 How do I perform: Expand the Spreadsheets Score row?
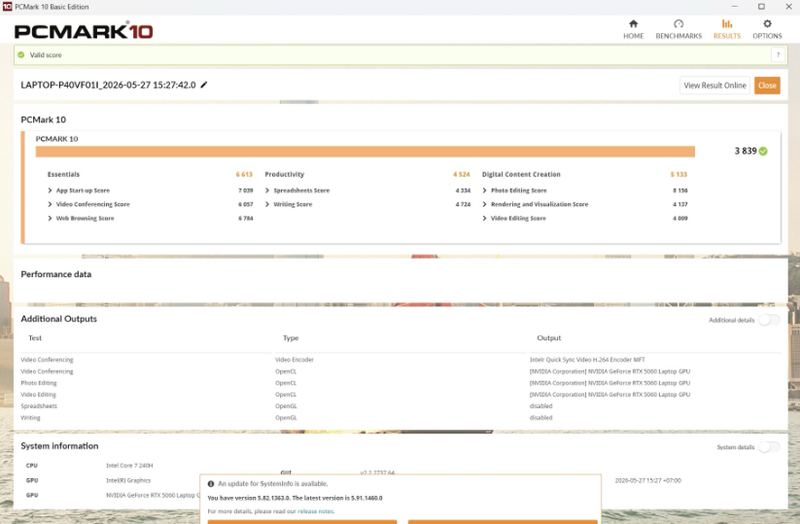coord(267,190)
